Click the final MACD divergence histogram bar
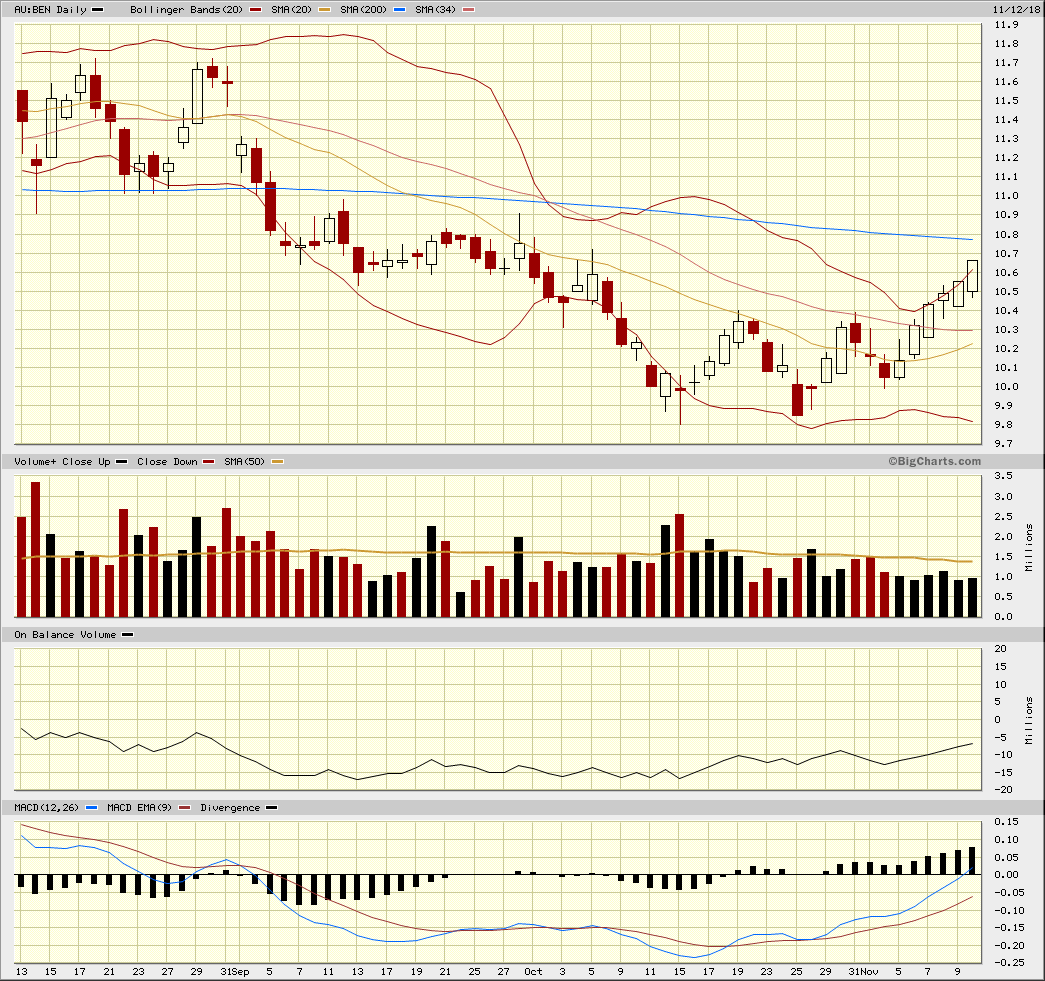This screenshot has height=981, width=1045. pyautogui.click(x=972, y=861)
